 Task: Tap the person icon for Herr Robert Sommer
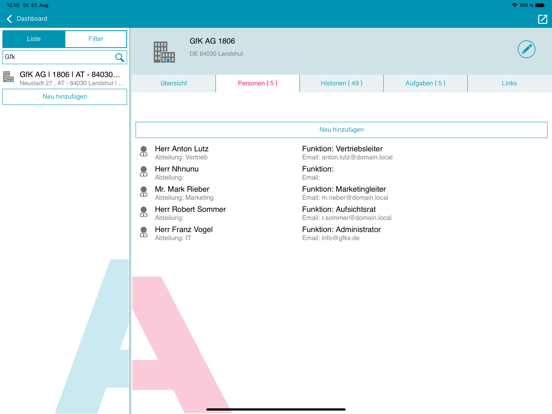(144, 212)
